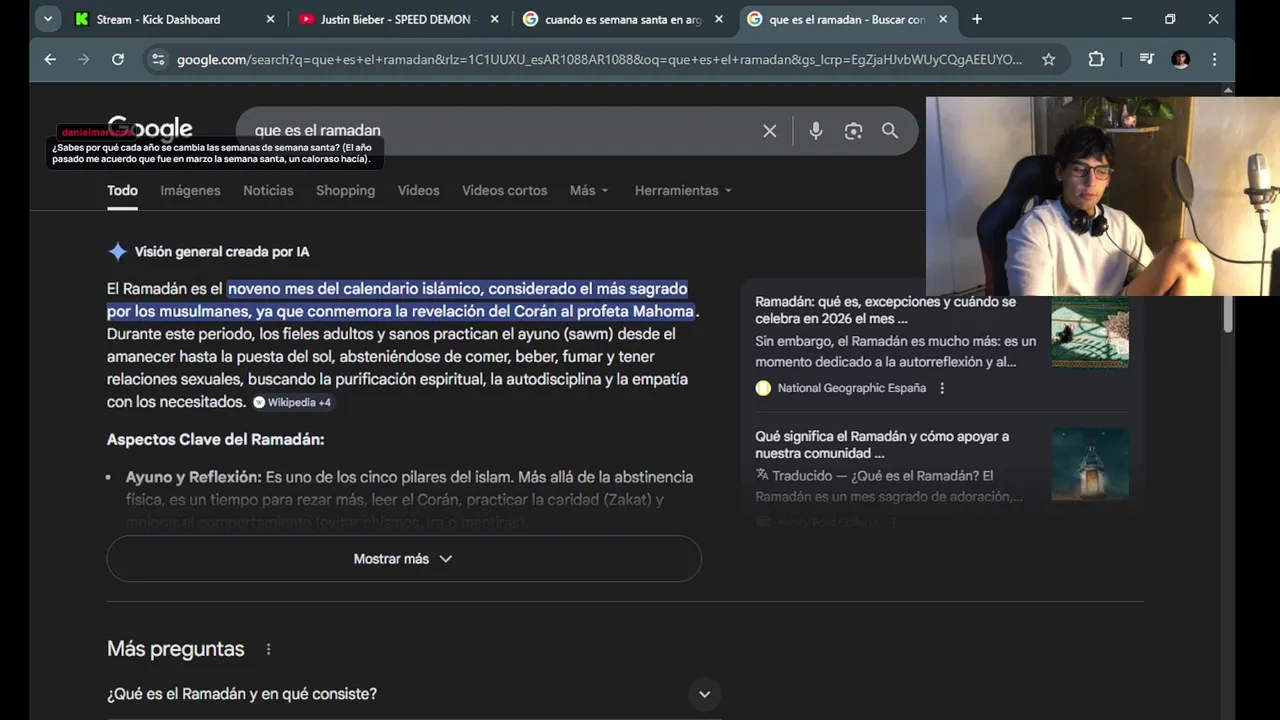
Task: Open the media controls icon
Action: coord(1146,59)
